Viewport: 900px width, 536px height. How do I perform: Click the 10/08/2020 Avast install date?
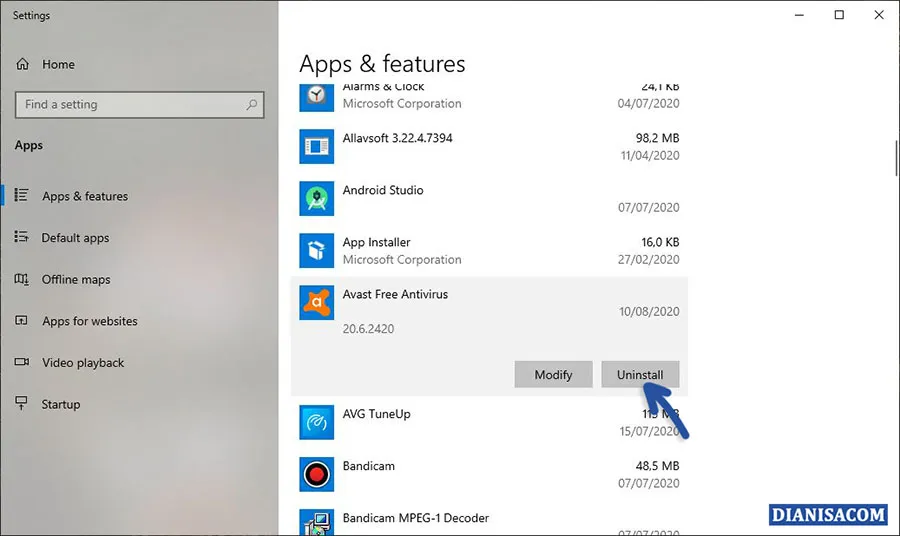tap(649, 312)
